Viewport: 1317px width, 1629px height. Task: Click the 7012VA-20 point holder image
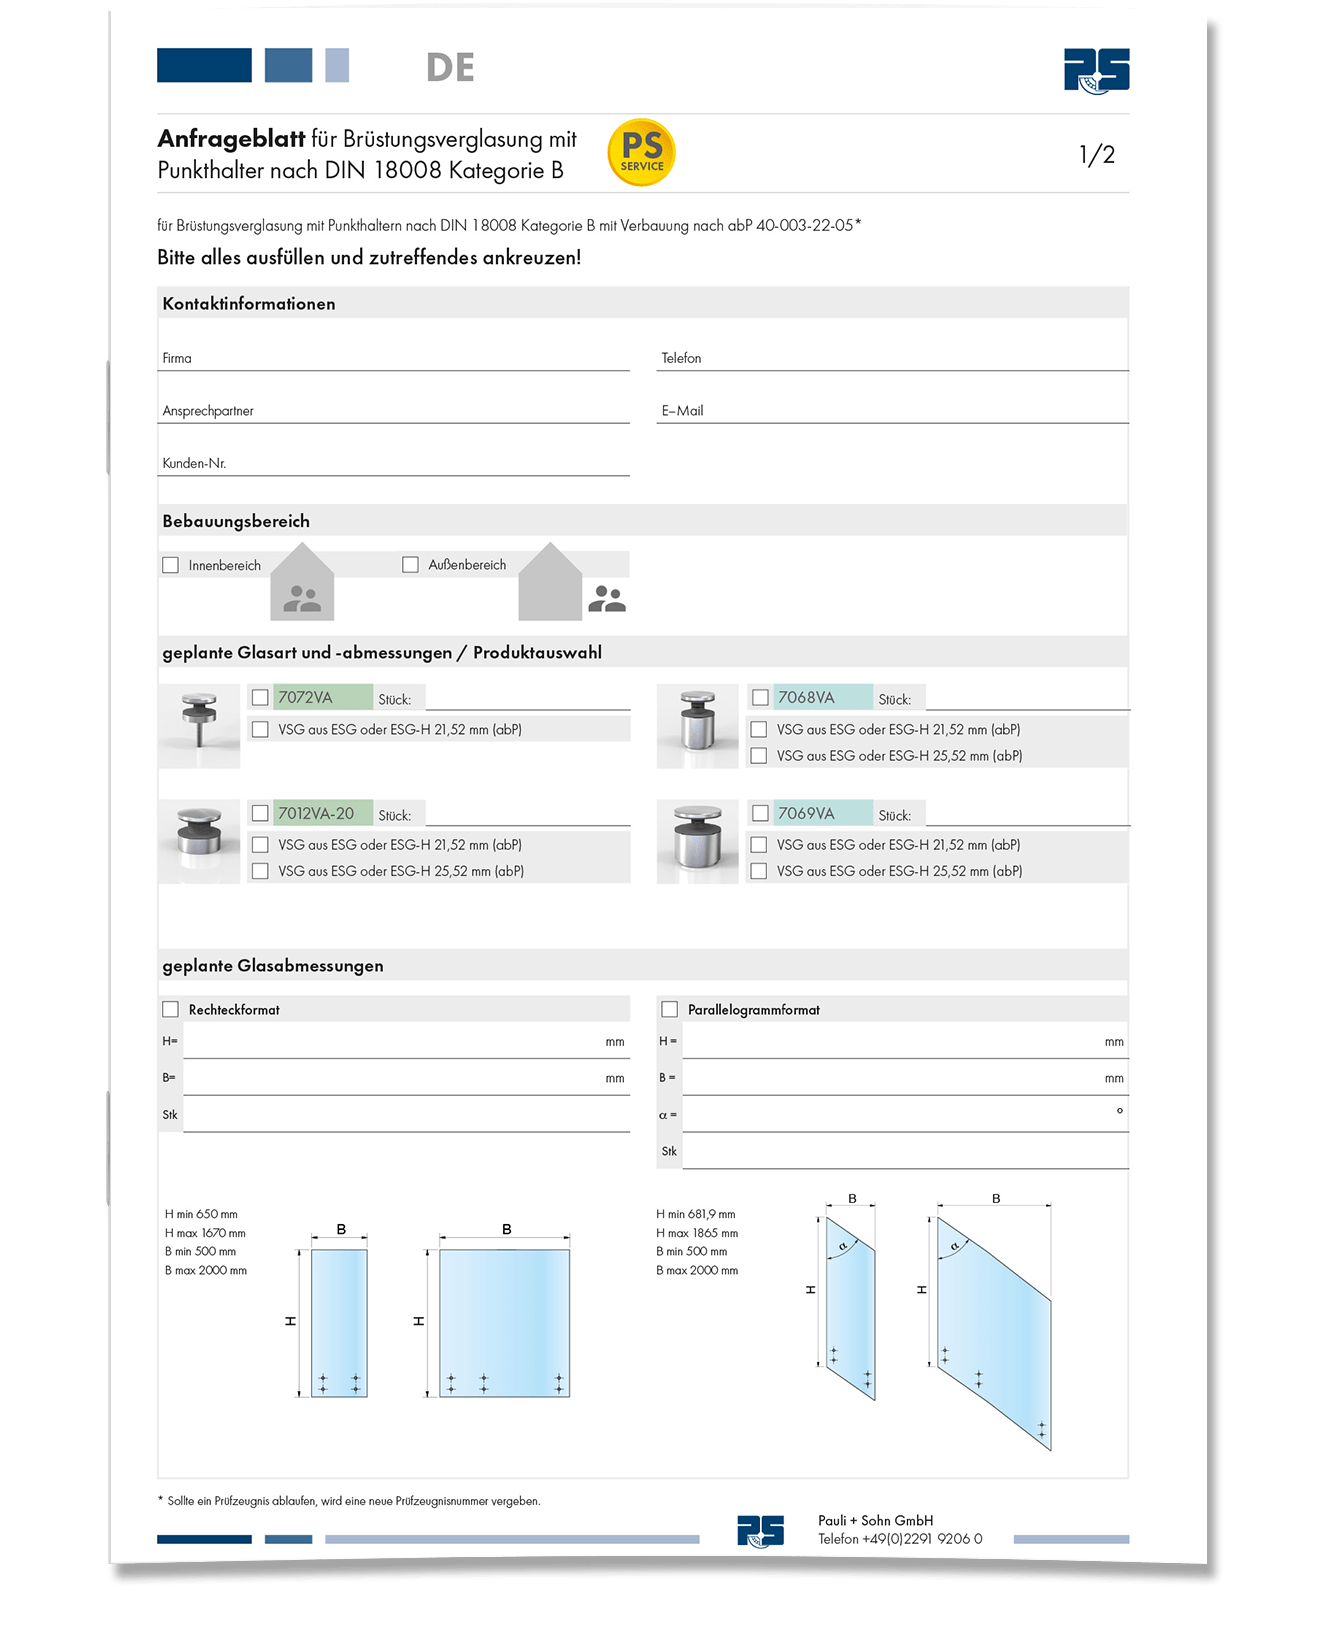click(x=199, y=841)
